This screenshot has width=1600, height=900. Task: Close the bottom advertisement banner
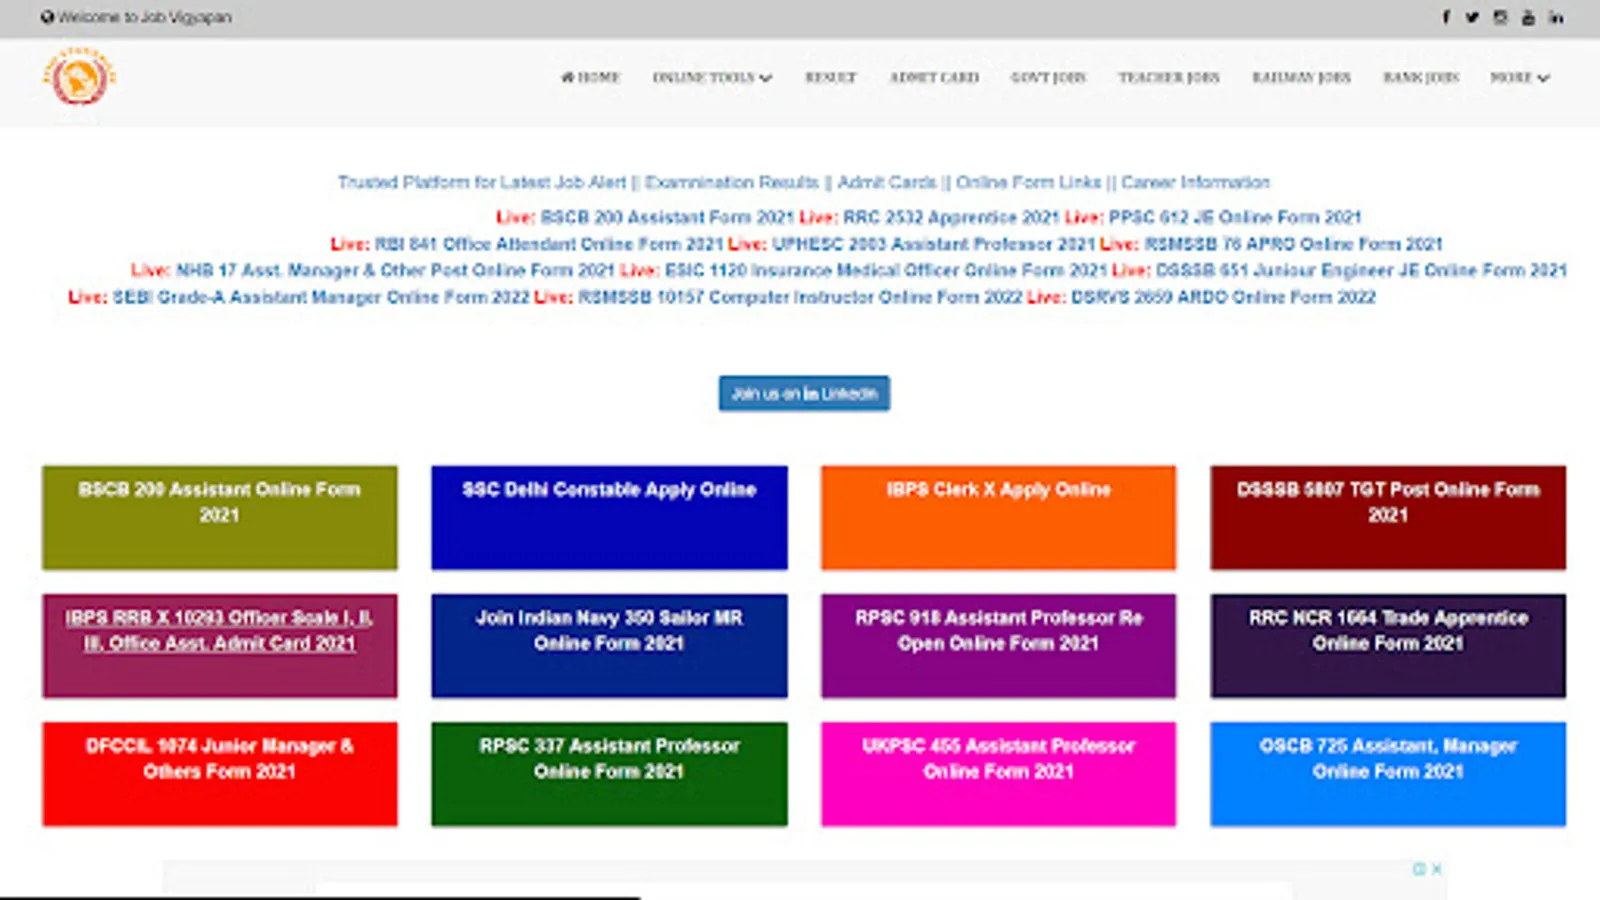[1436, 869]
